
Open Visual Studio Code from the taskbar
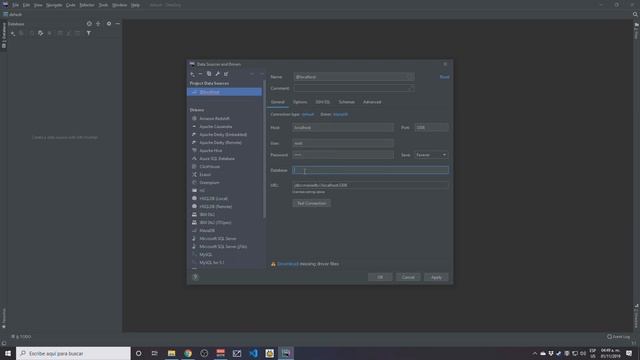(x=253, y=353)
